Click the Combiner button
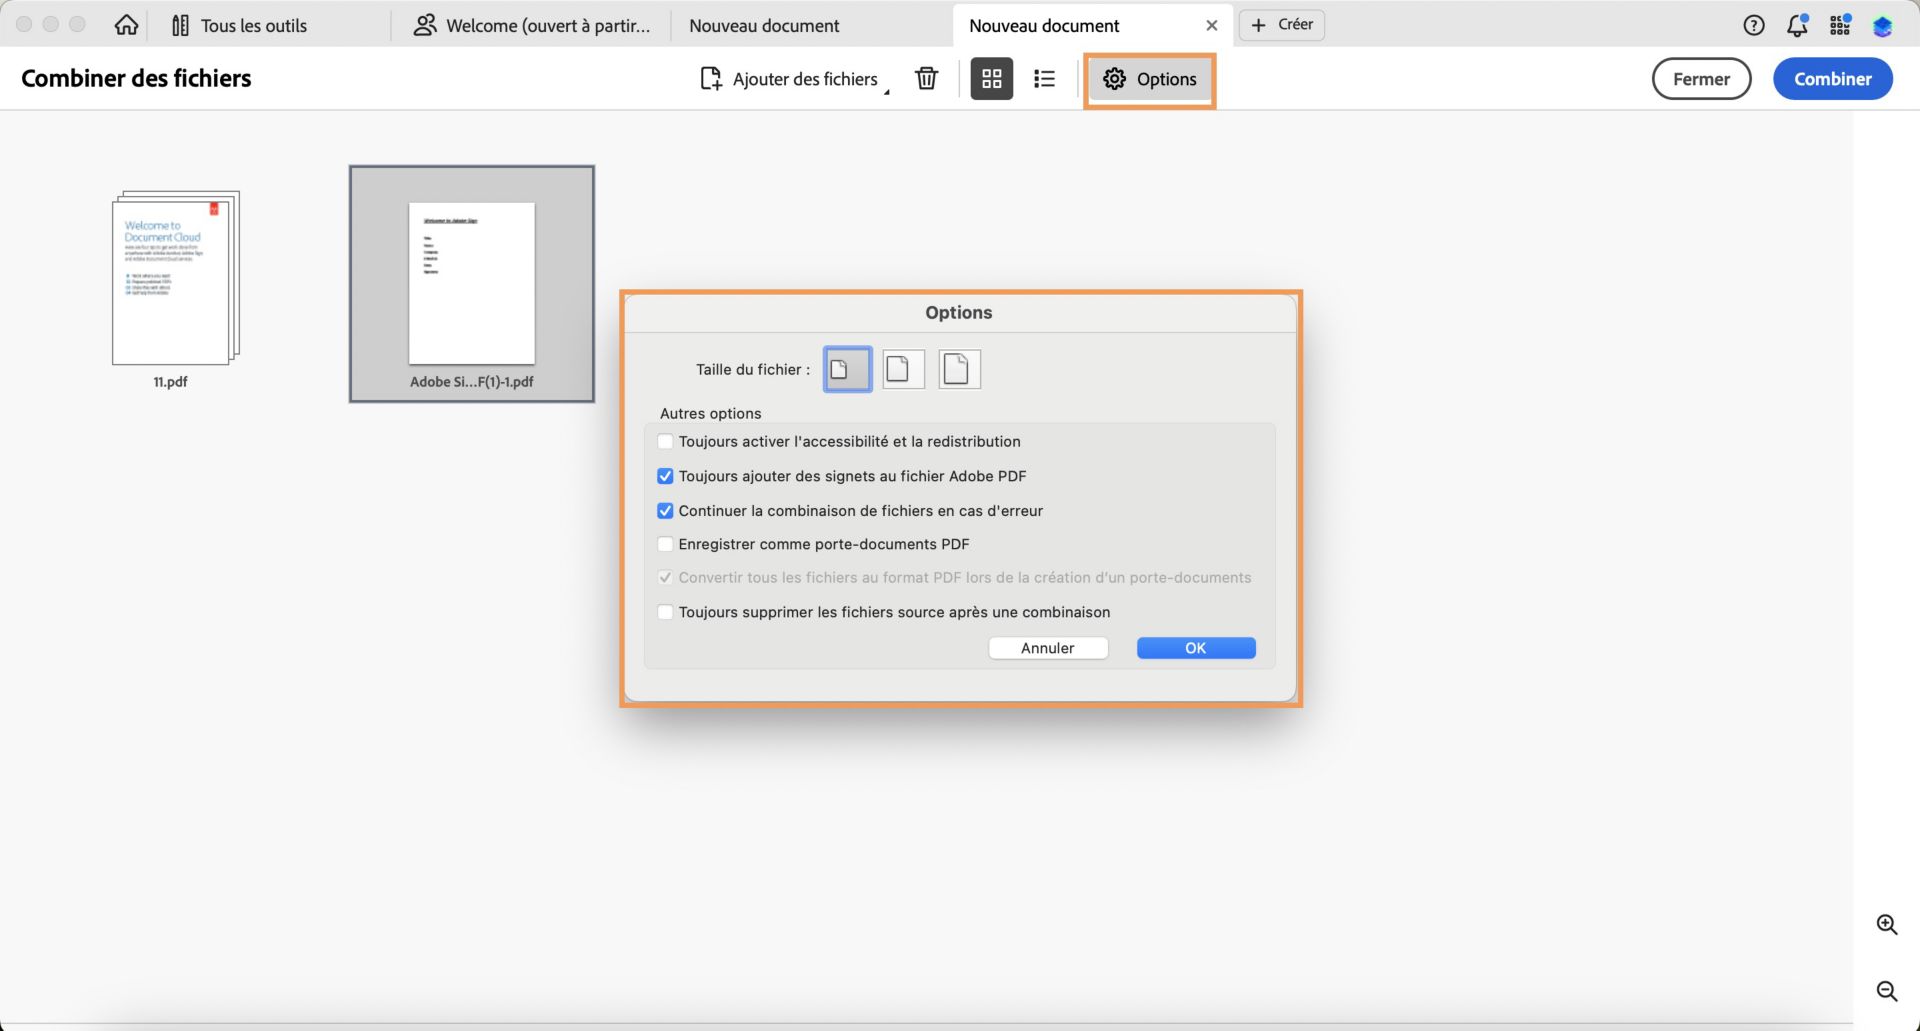1920x1031 pixels. 1832,78
